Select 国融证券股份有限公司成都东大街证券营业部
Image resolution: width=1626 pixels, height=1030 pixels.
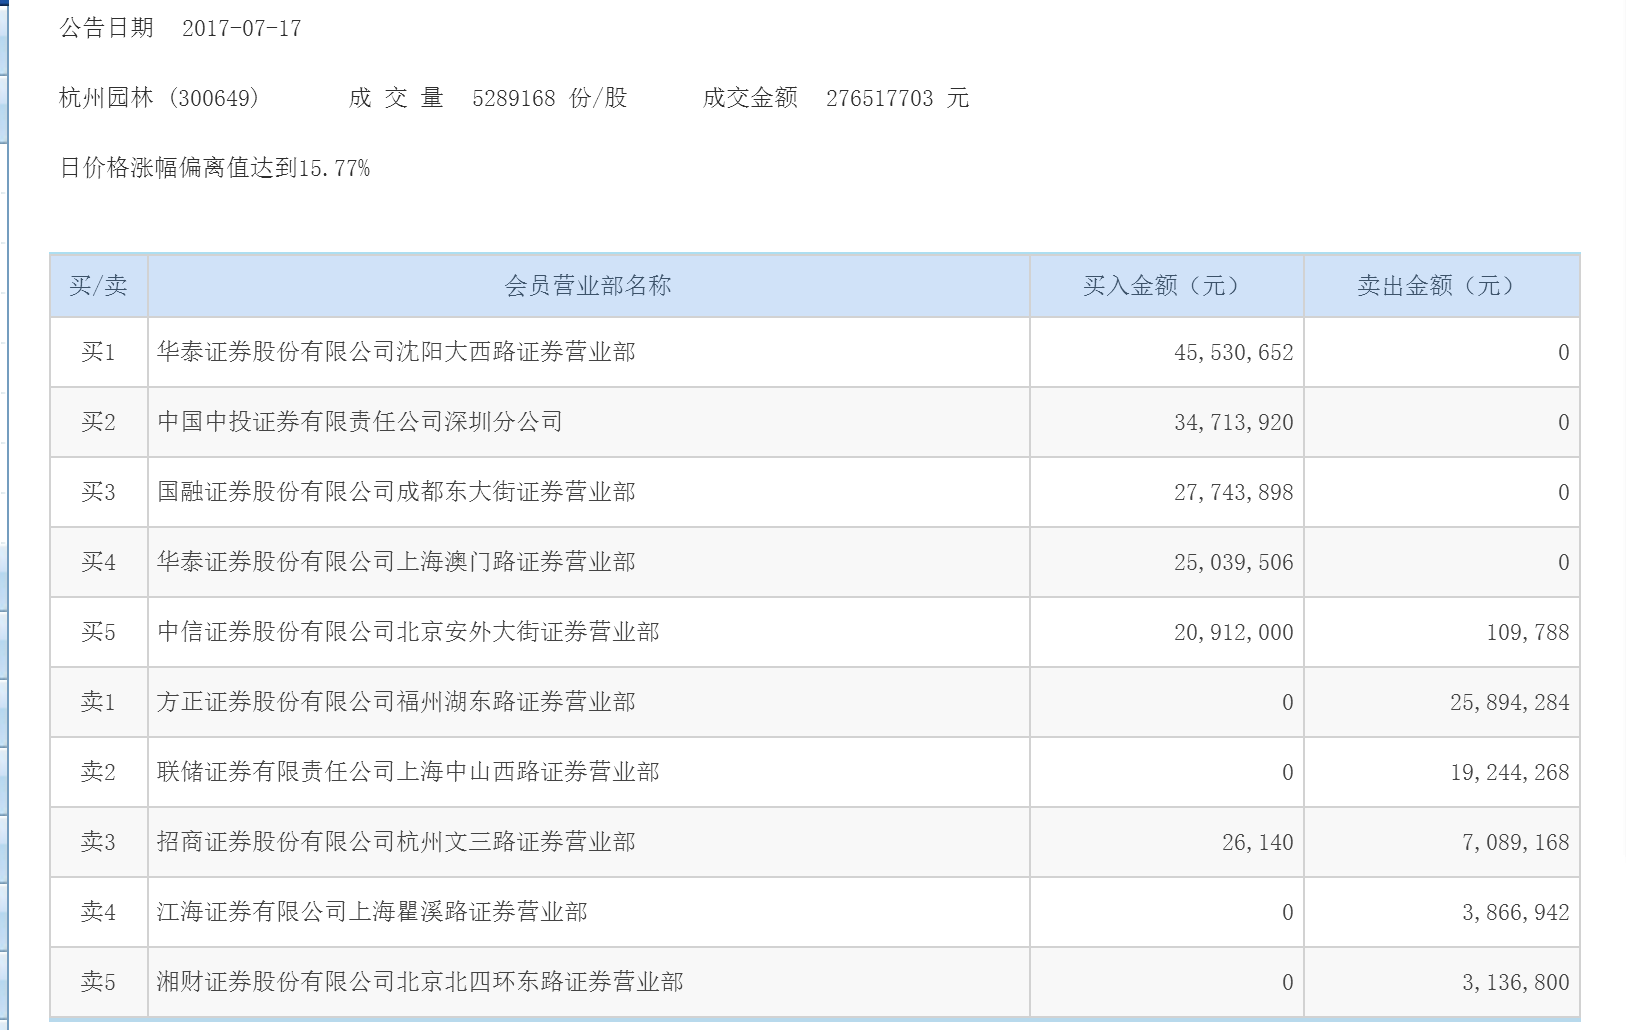[x=396, y=492]
